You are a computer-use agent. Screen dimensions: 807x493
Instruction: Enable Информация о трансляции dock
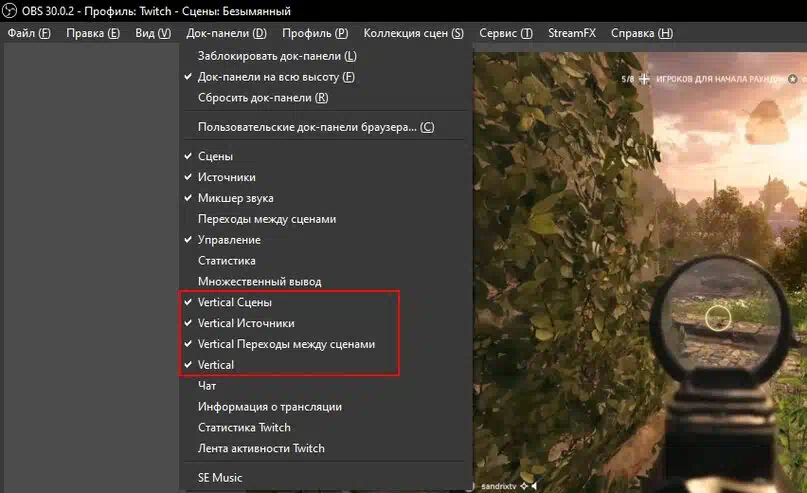pyautogui.click(x=325, y=407)
